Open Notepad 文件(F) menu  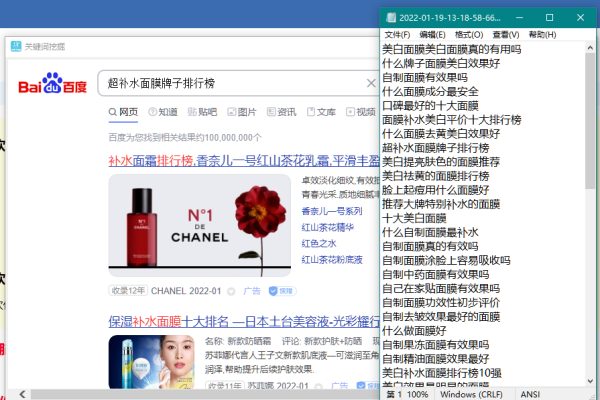pos(397,35)
